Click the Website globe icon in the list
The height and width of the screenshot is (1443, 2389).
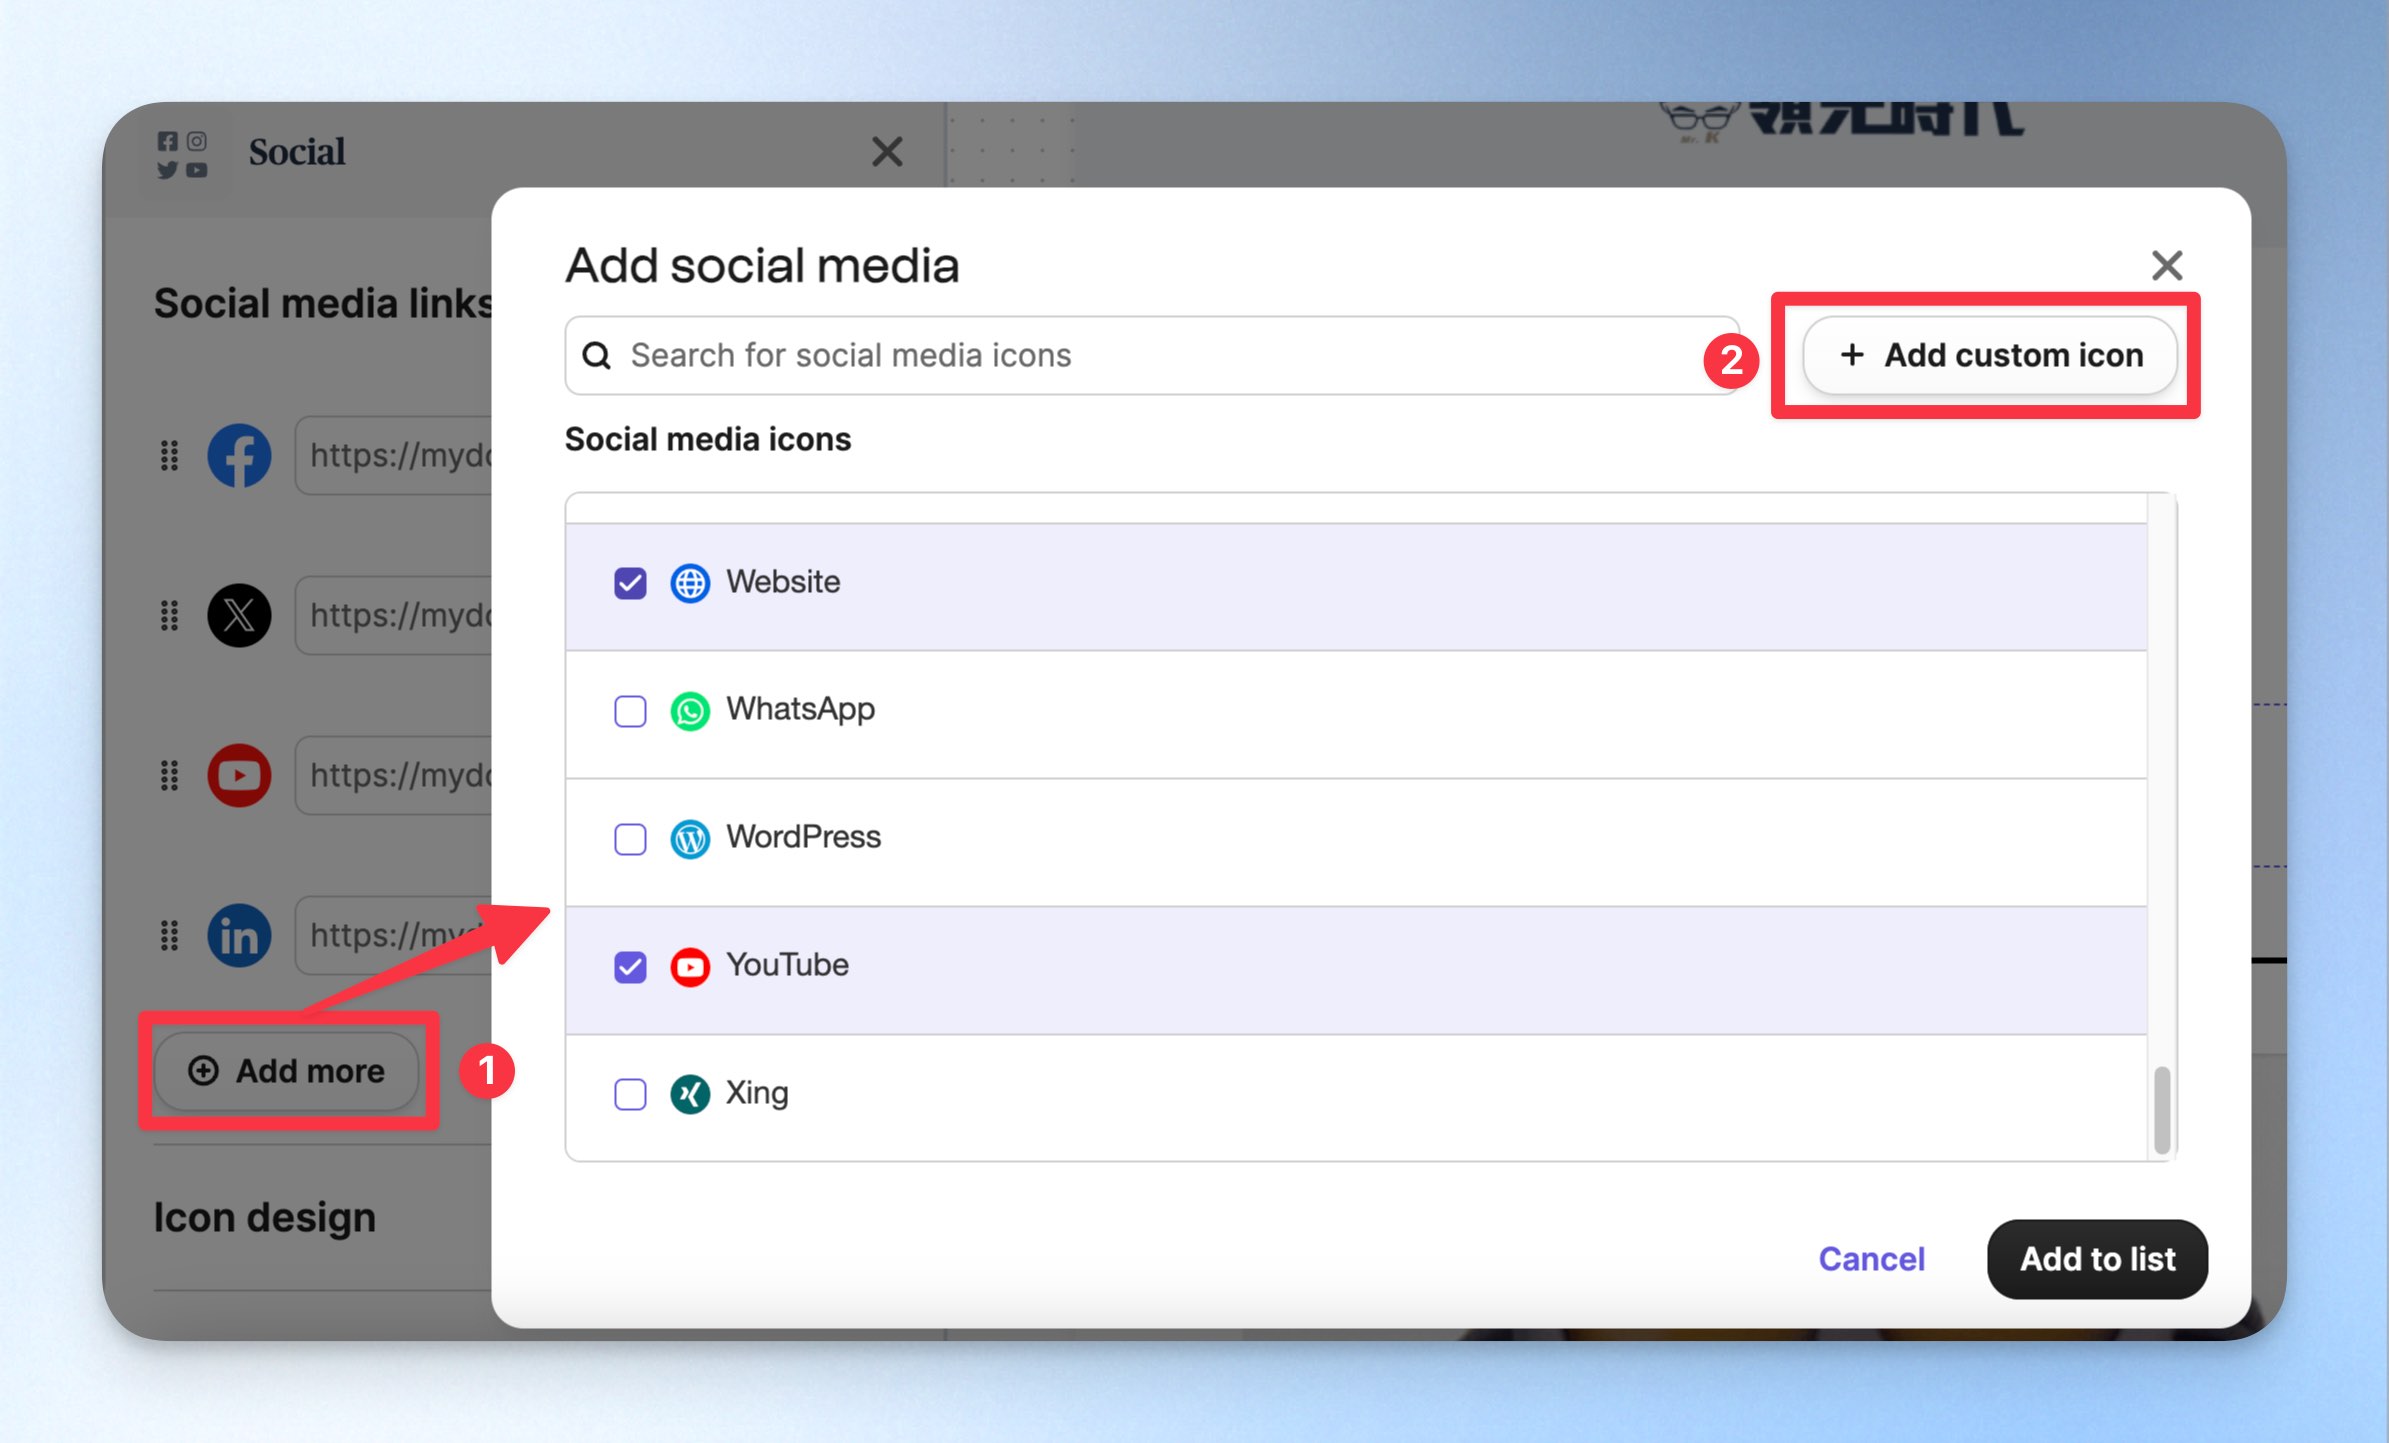pos(690,582)
